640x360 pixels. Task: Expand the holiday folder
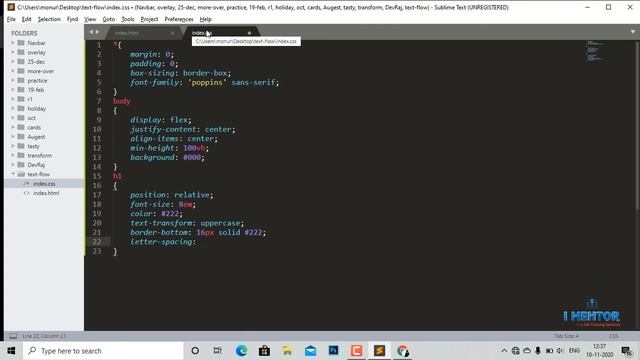point(13,109)
